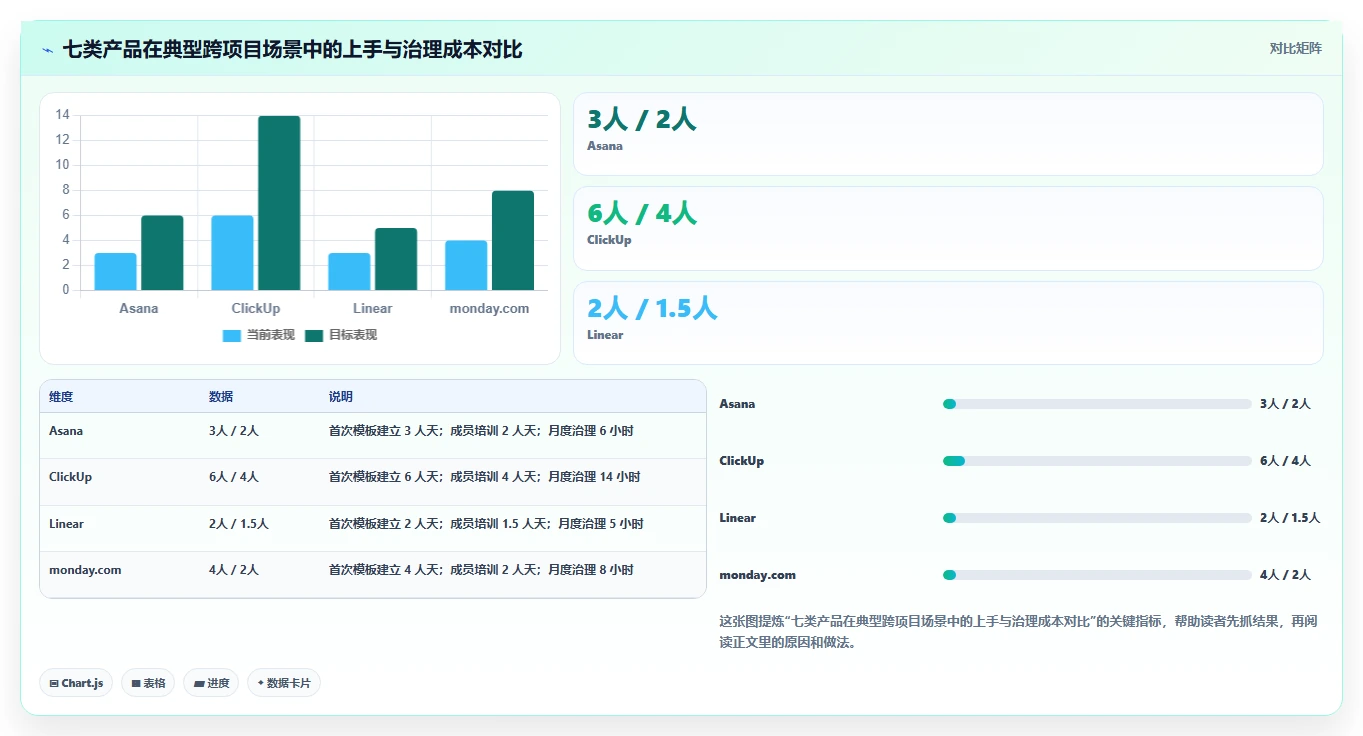Screen dimensions: 1363x736
Task: Click the 14 tick on the y-axis
Action: 63,115
